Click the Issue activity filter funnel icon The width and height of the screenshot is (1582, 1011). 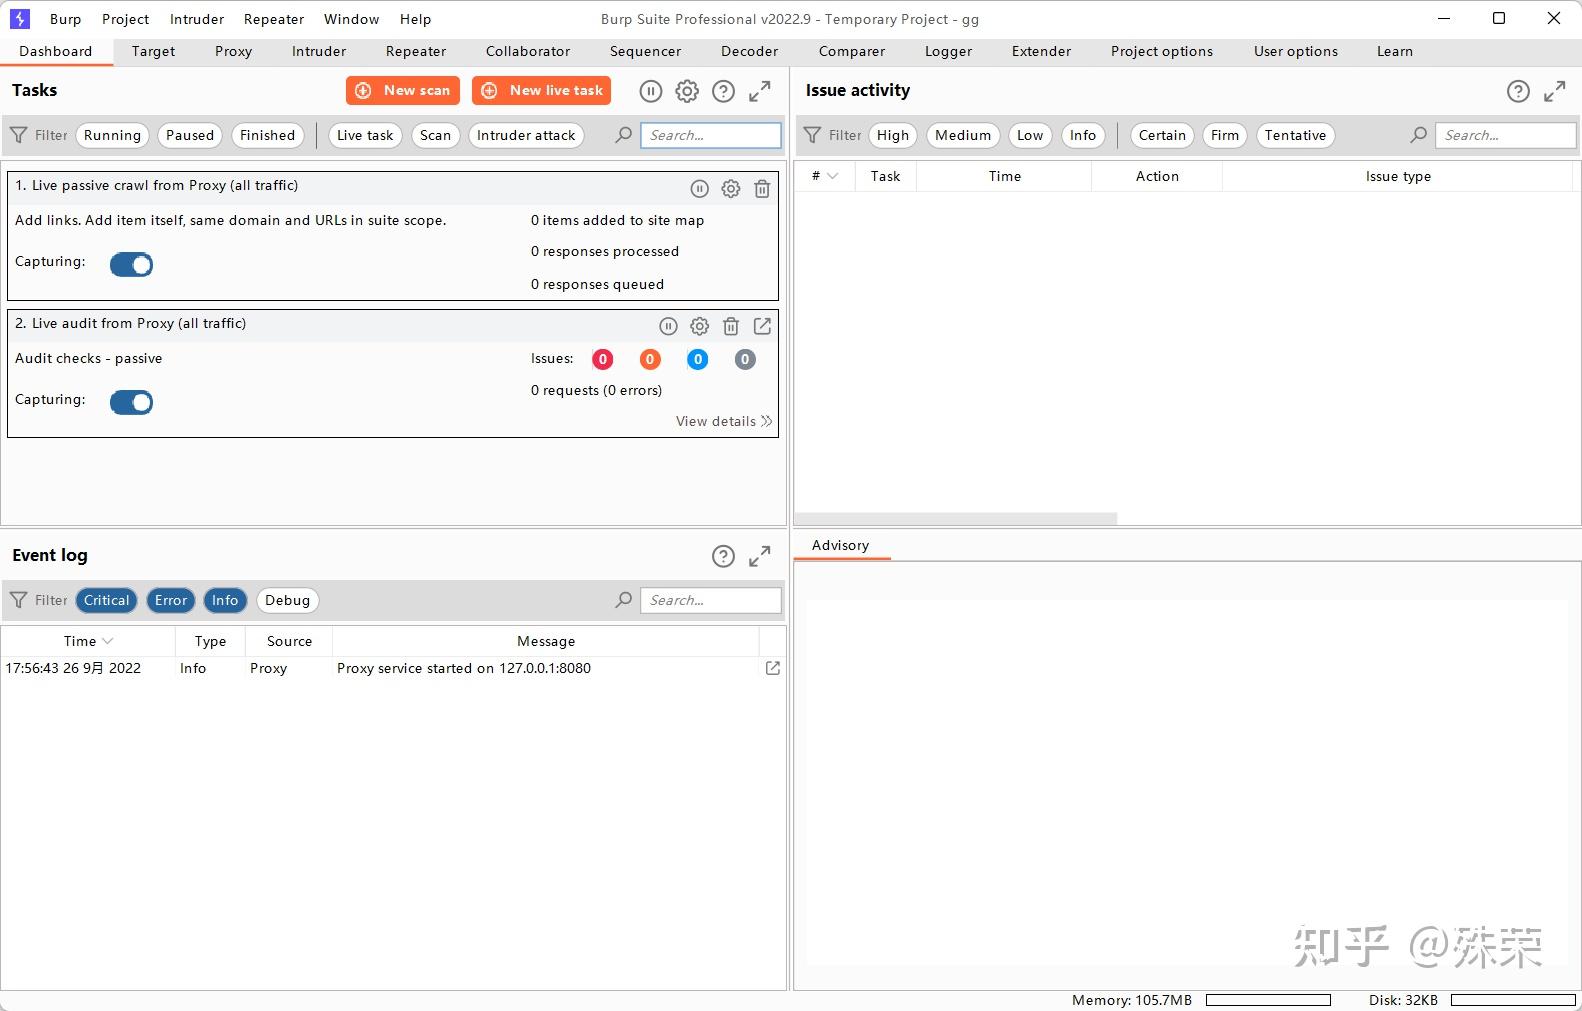[813, 135]
